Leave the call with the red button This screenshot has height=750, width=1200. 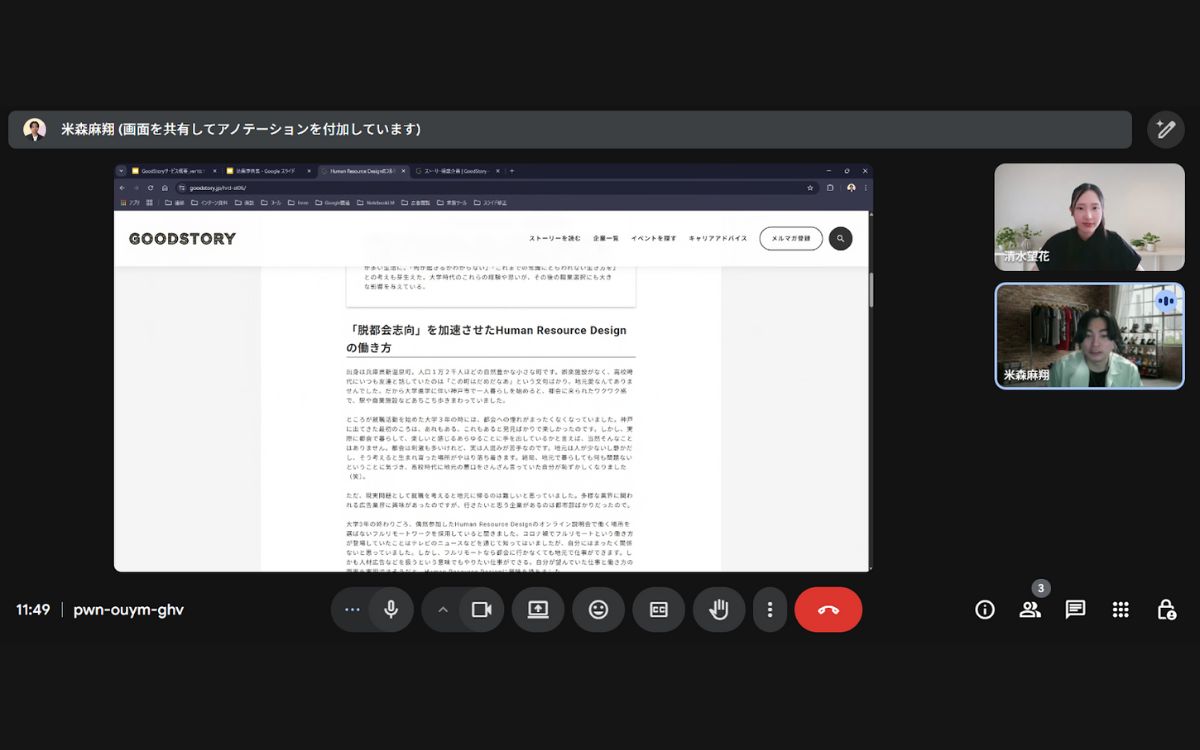(x=828, y=610)
